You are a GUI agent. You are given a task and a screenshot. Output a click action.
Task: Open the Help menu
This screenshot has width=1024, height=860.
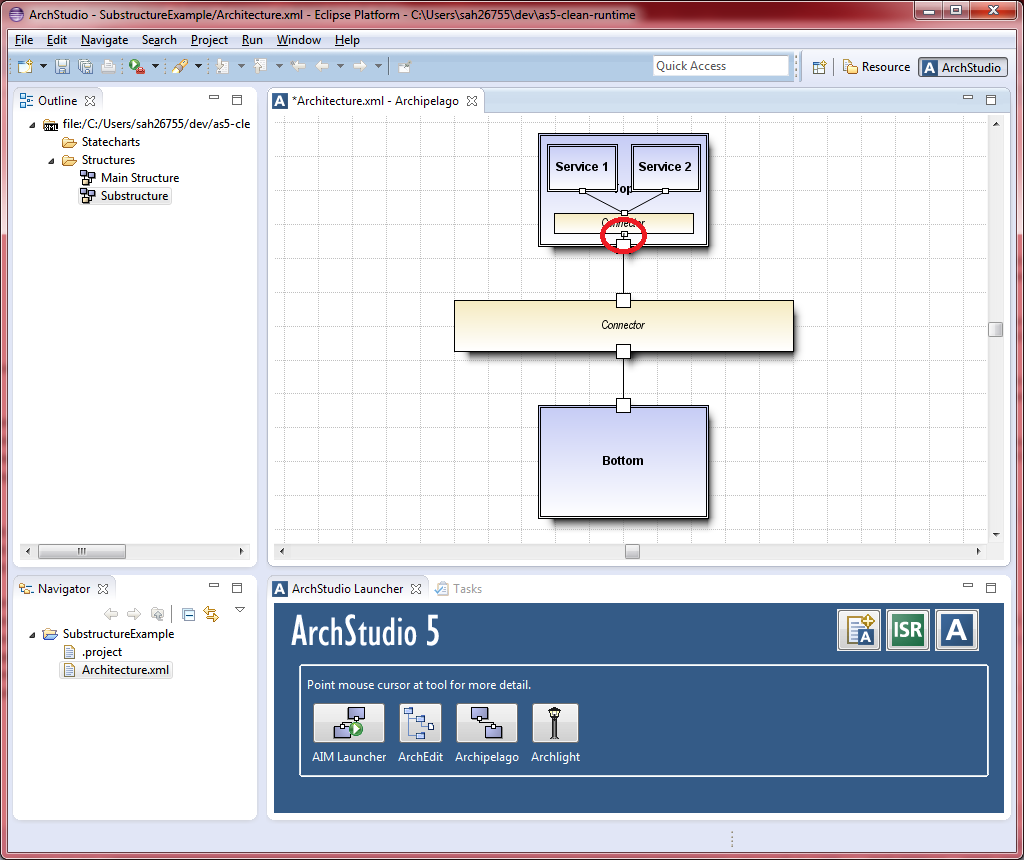point(347,40)
